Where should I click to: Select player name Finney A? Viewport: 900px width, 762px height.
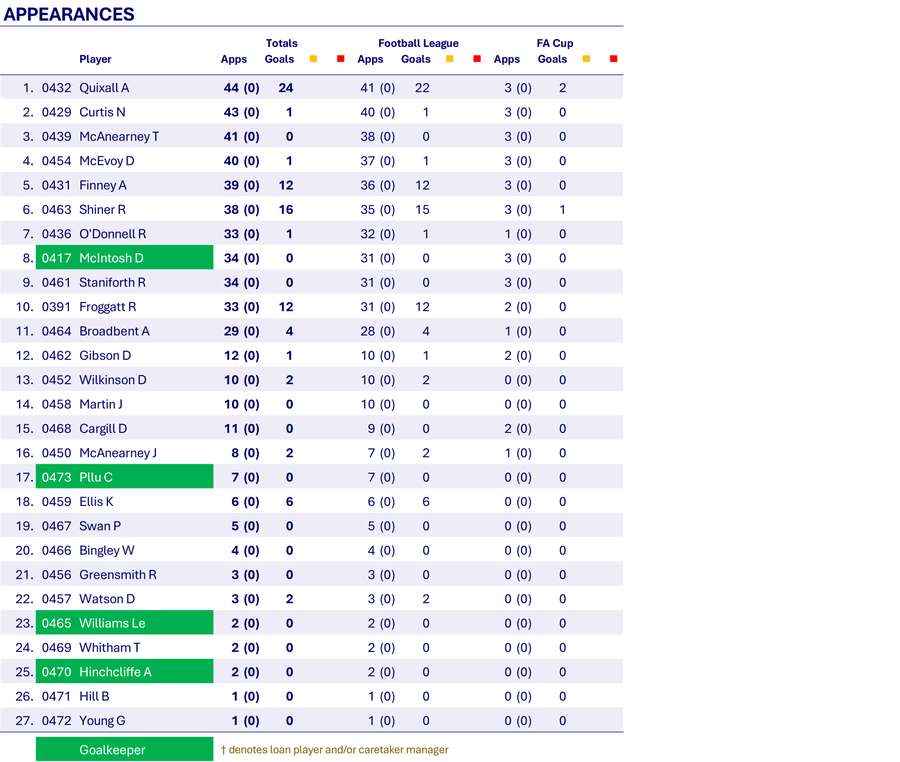point(103,185)
